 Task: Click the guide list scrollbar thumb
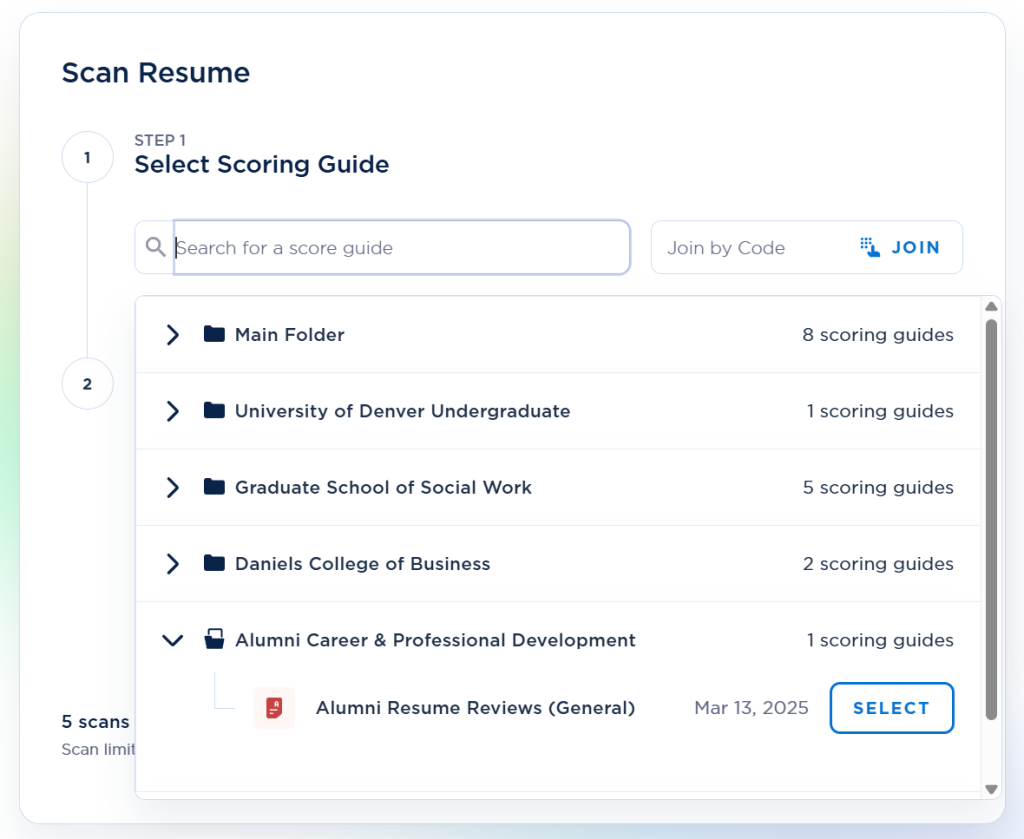[x=991, y=520]
